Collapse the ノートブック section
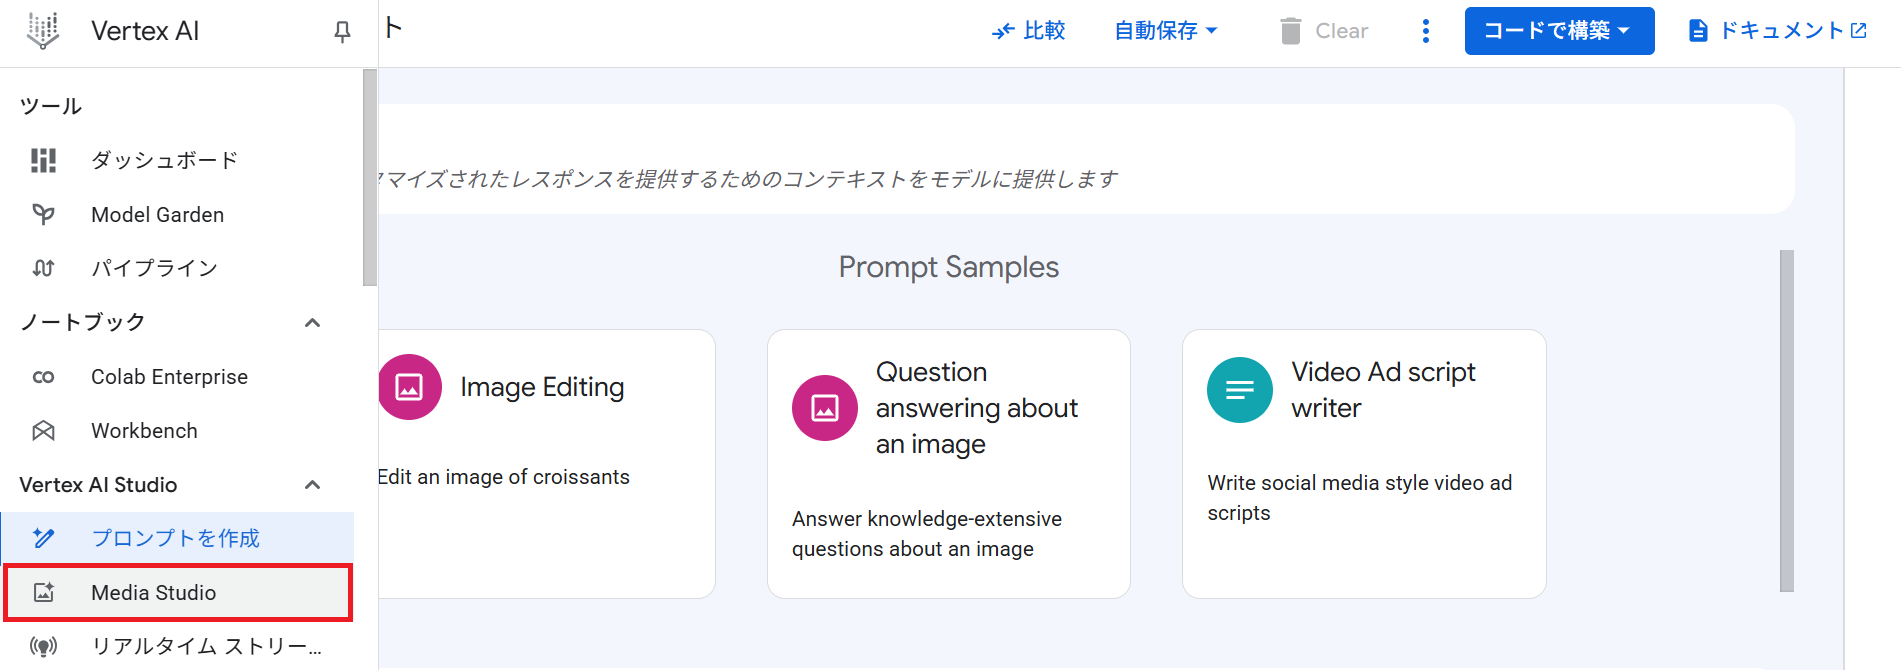 [x=312, y=323]
